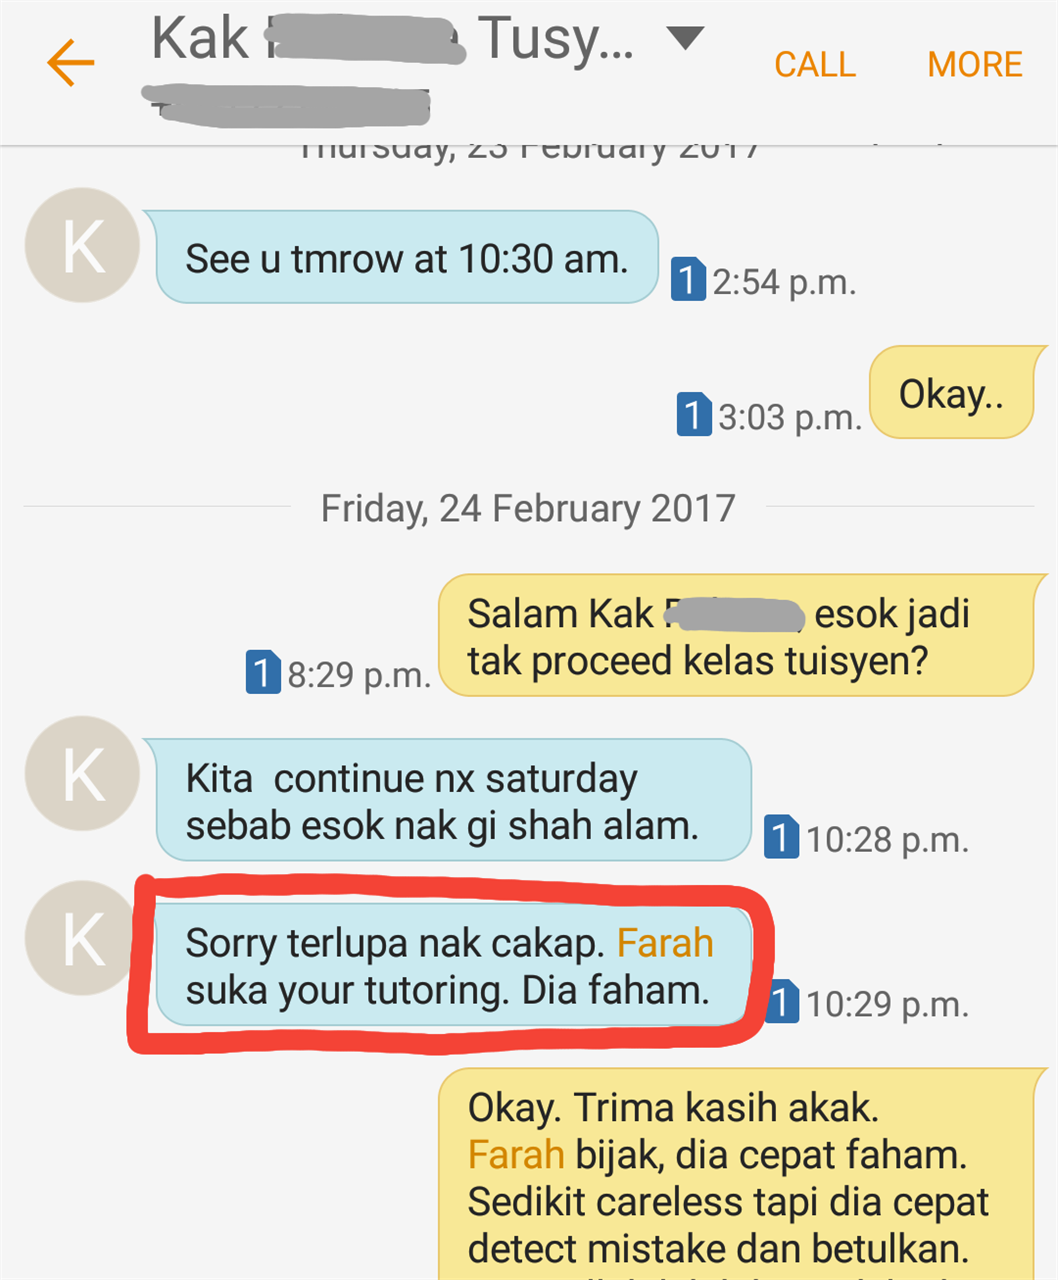The height and width of the screenshot is (1280, 1058).
Task: Tap the orange Farah link in blue bubble
Action: point(665,943)
